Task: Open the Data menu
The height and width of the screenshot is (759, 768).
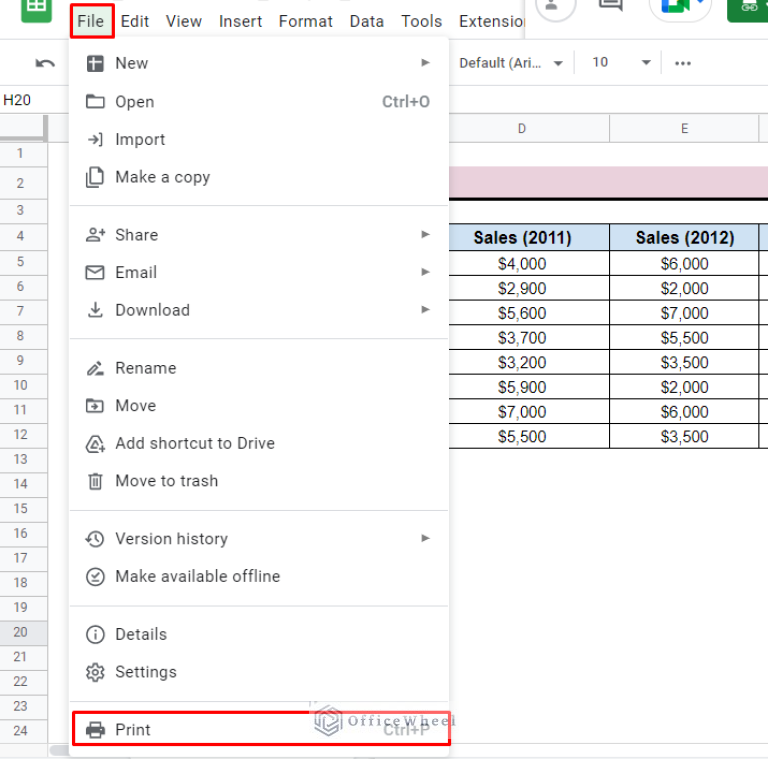Action: [367, 21]
